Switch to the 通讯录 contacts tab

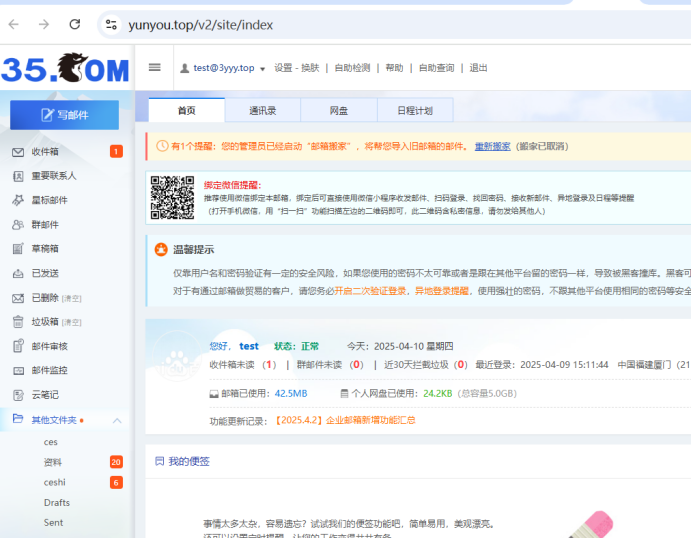click(263, 111)
